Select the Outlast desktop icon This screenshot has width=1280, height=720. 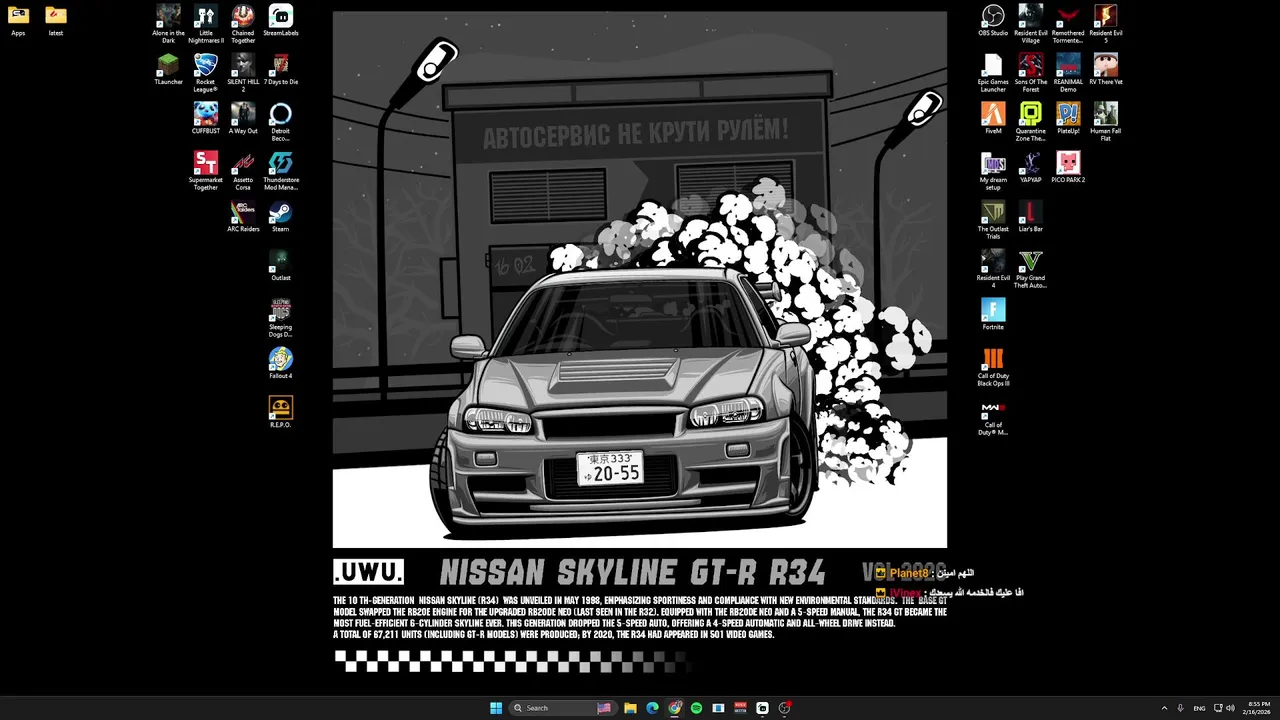coord(281,266)
